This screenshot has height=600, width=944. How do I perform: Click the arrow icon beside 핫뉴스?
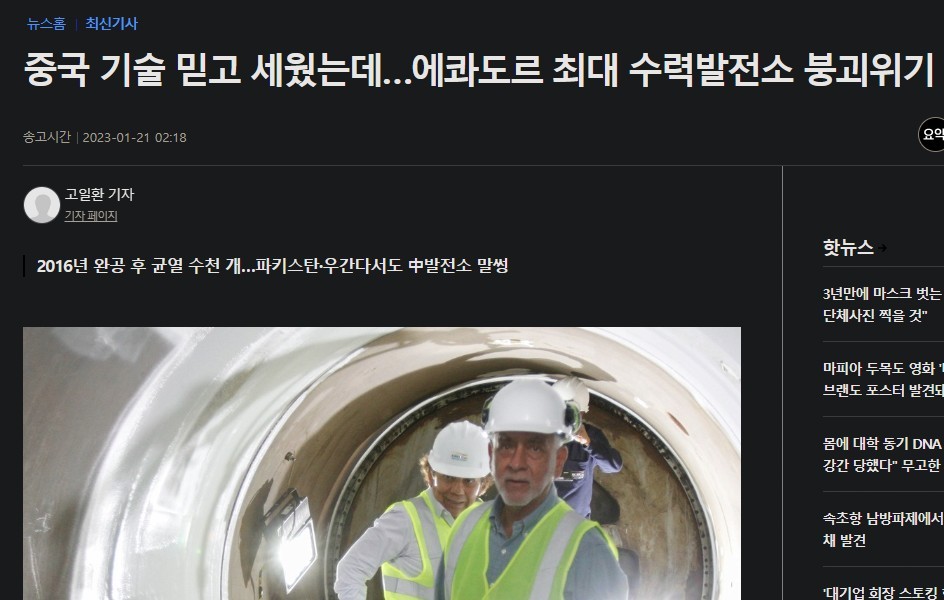883,247
